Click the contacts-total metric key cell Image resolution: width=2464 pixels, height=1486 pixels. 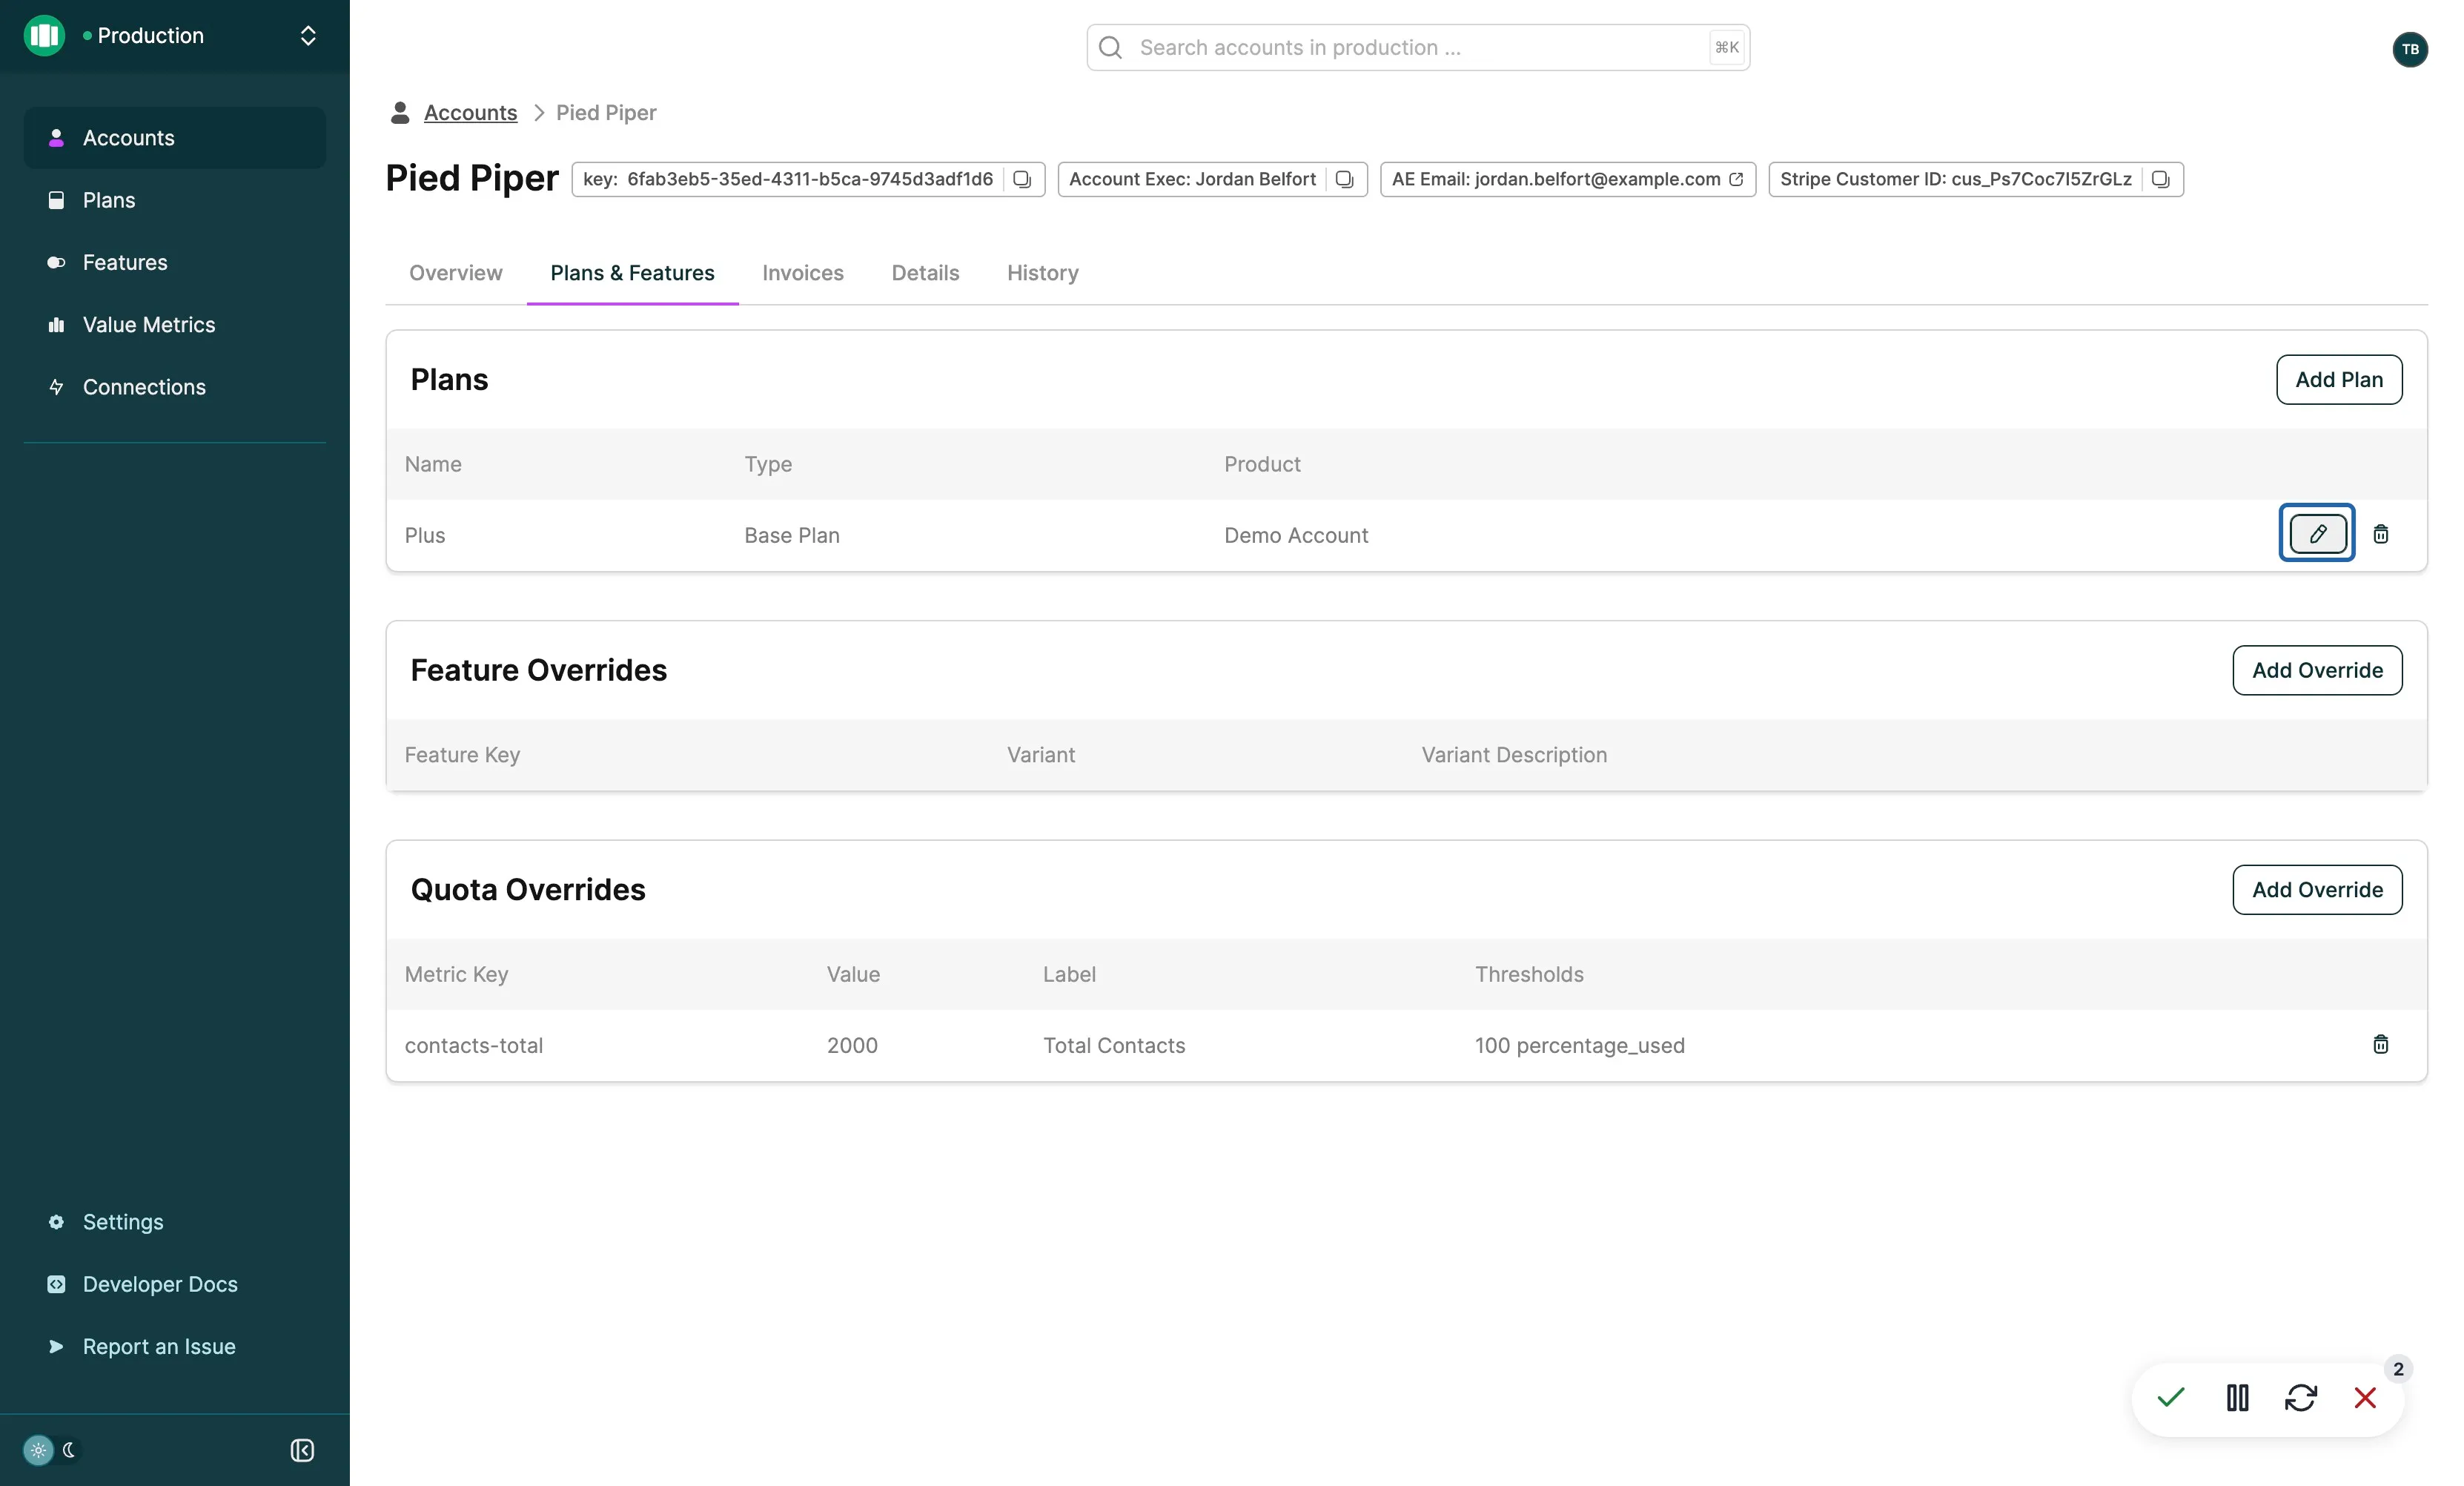click(474, 1046)
